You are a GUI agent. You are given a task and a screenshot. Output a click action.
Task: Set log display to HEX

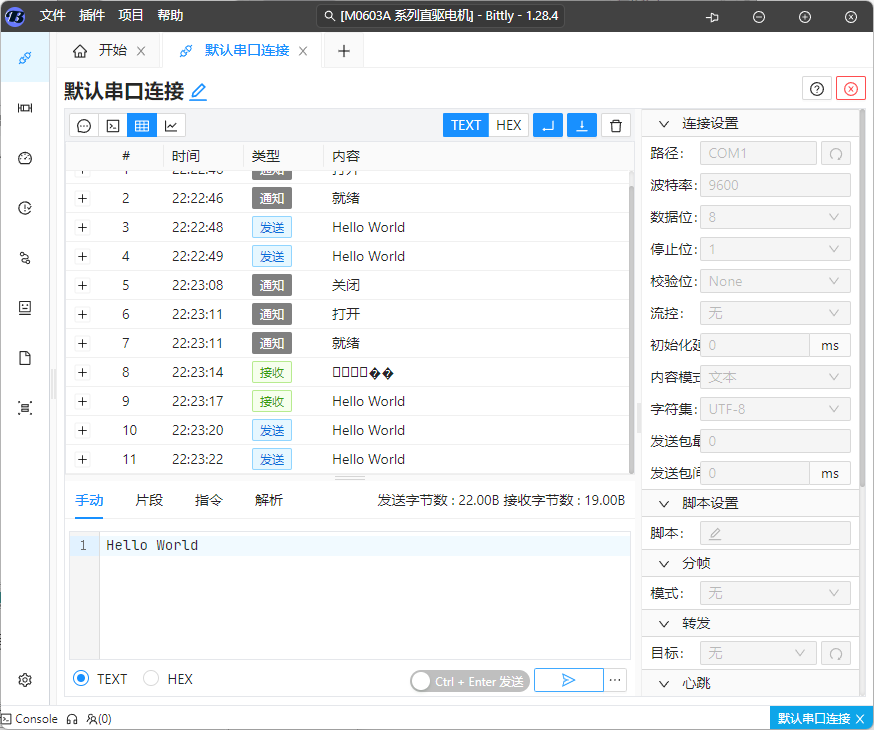(509, 125)
